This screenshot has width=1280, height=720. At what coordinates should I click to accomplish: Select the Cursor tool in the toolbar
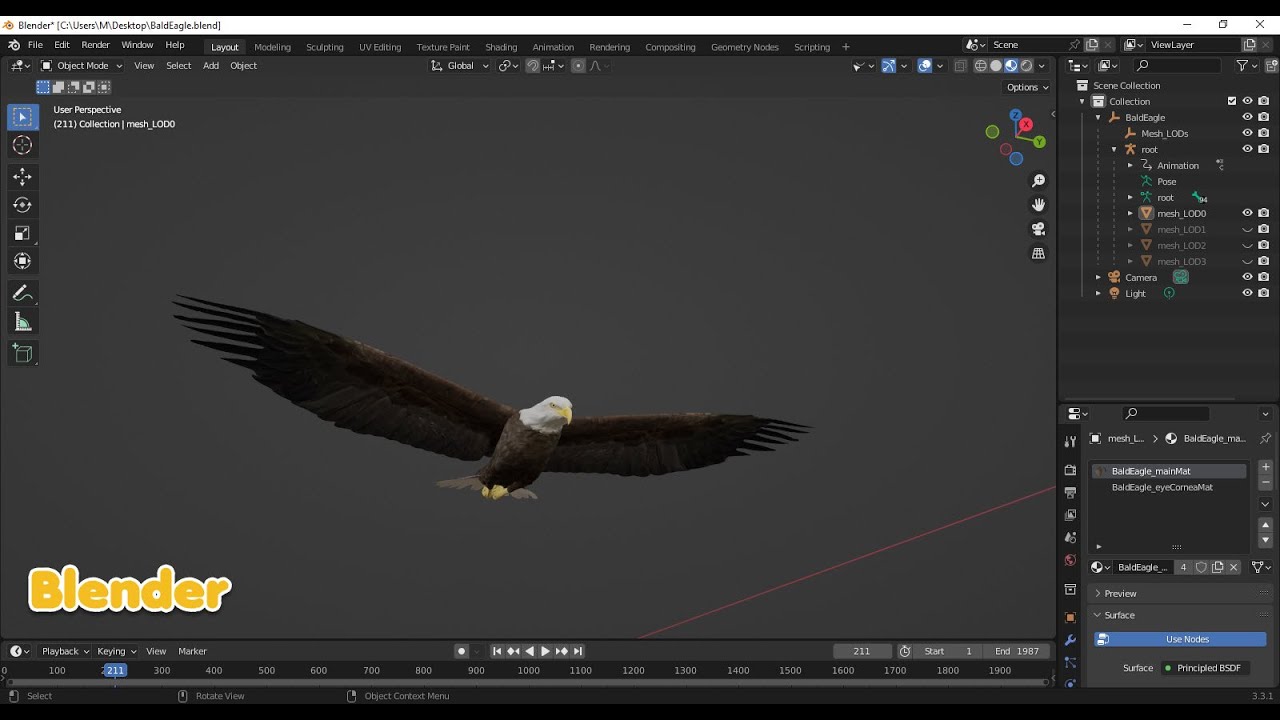tap(22, 146)
